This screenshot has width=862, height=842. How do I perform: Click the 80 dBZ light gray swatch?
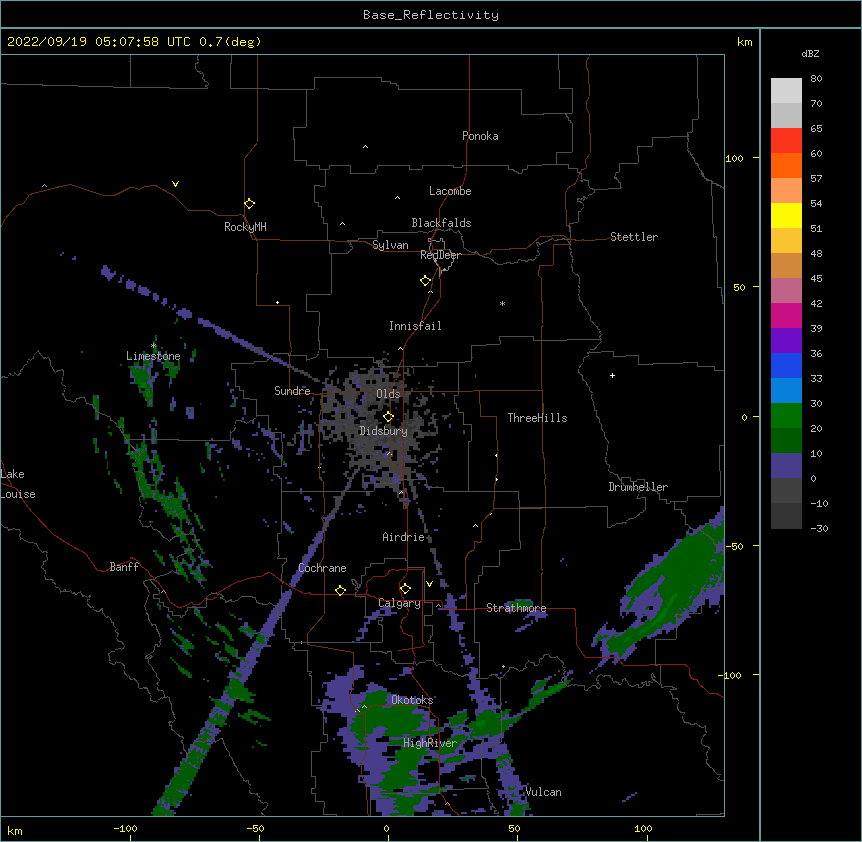coord(786,90)
